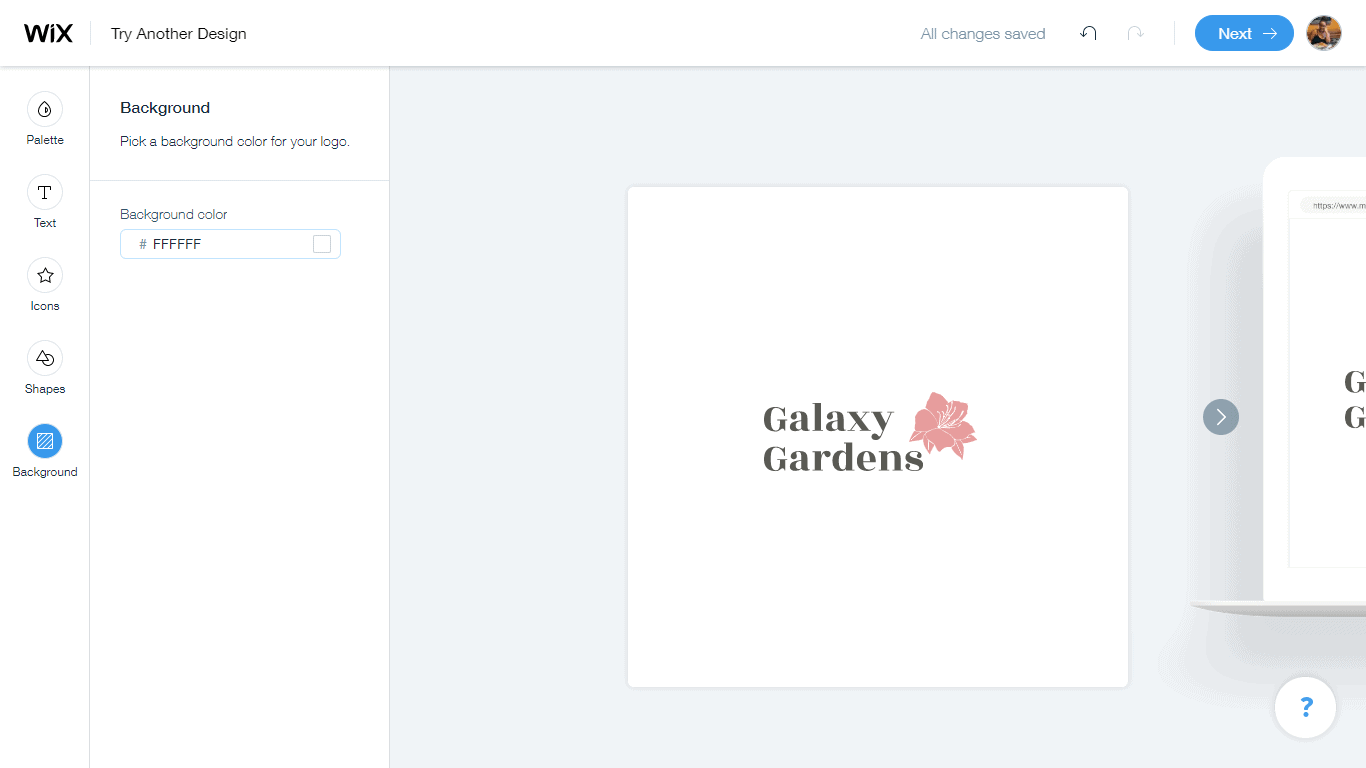Screen dimensions: 1366x768
Task: Show the next preview mockup arrow
Action: coord(1221,417)
